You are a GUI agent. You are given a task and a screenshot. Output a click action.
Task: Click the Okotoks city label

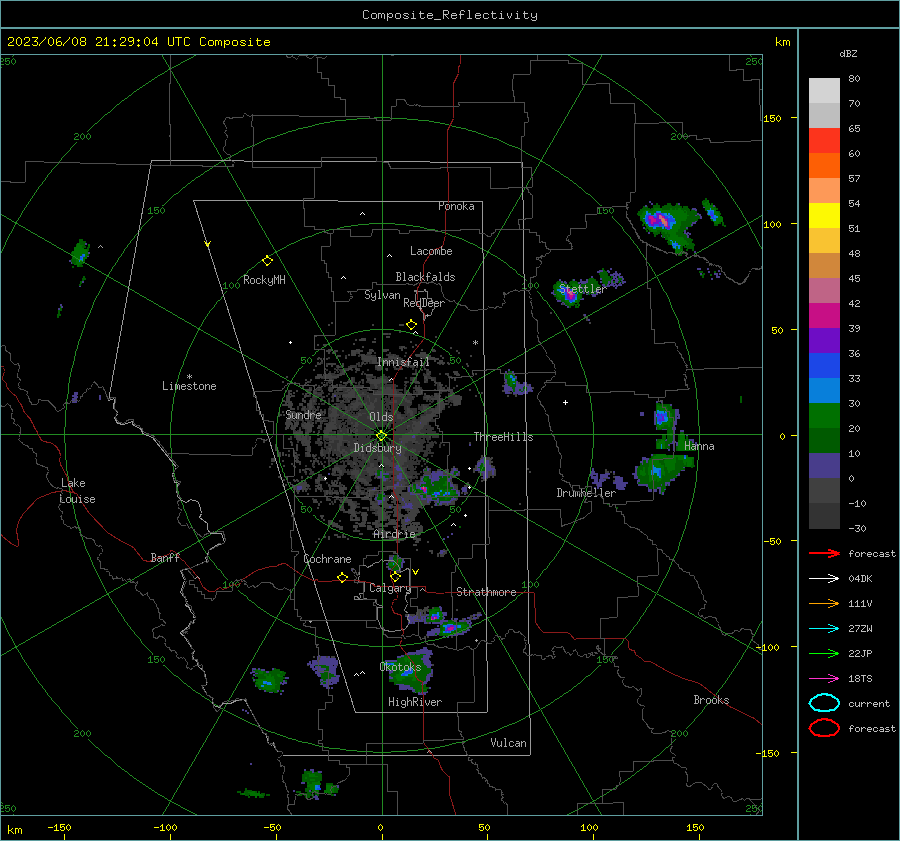[400, 667]
